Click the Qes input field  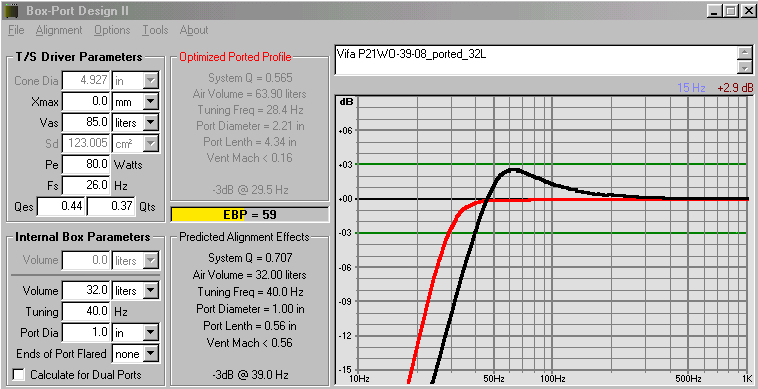[x=61, y=206]
